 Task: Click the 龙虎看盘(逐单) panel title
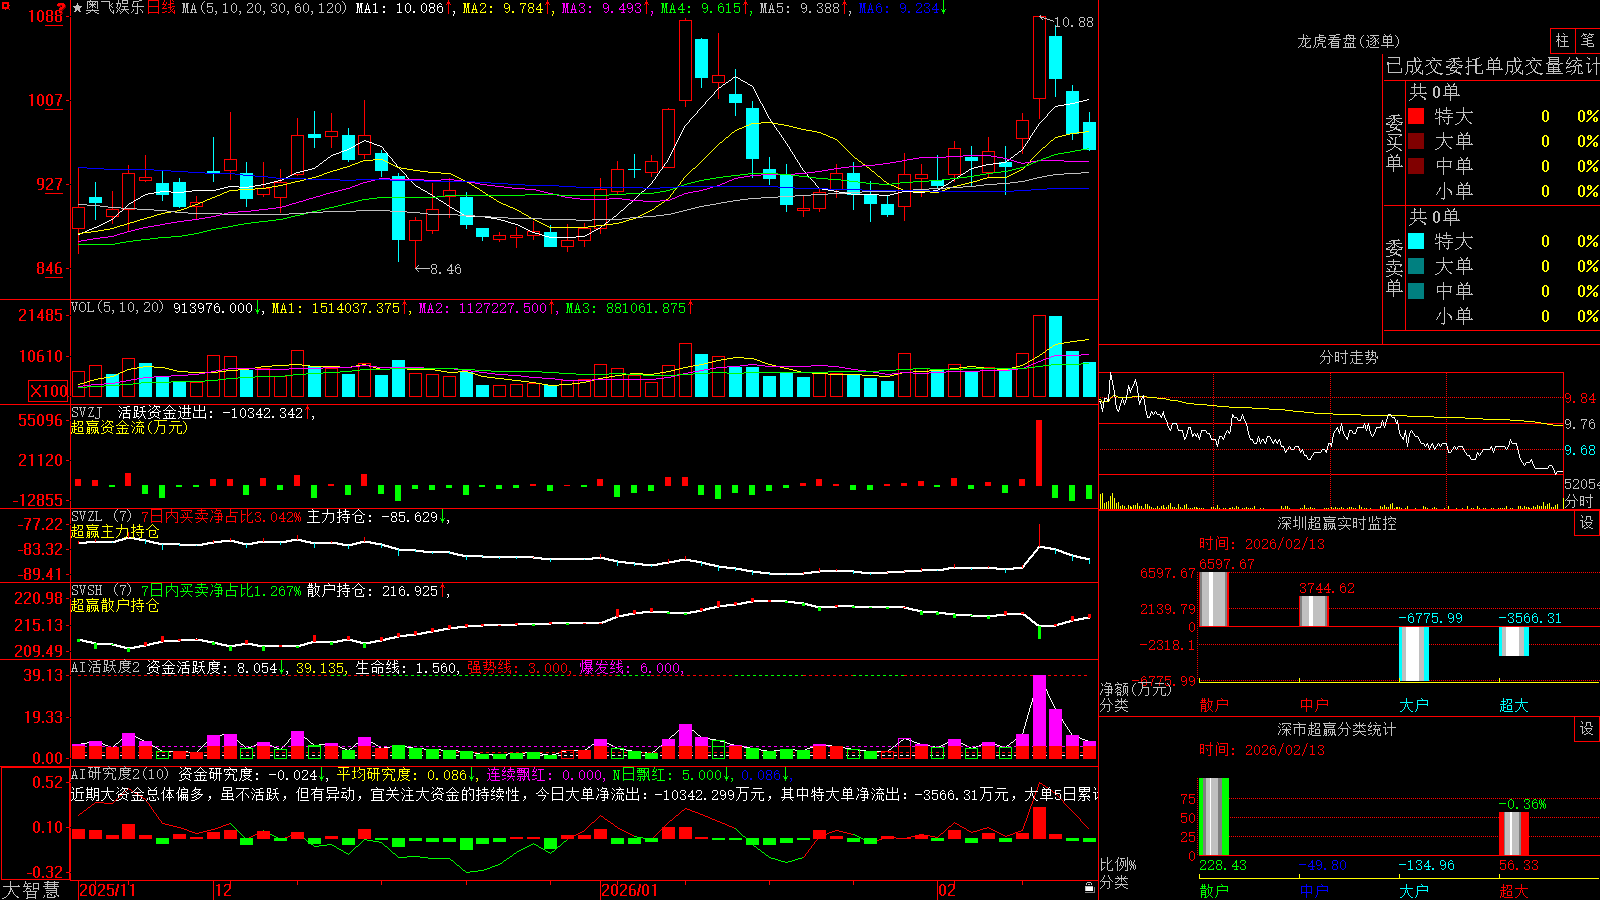(x=1348, y=41)
